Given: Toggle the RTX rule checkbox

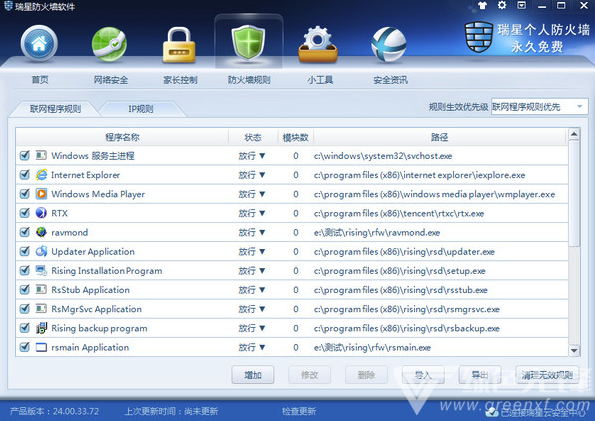Looking at the screenshot, I should pyautogui.click(x=25, y=213).
